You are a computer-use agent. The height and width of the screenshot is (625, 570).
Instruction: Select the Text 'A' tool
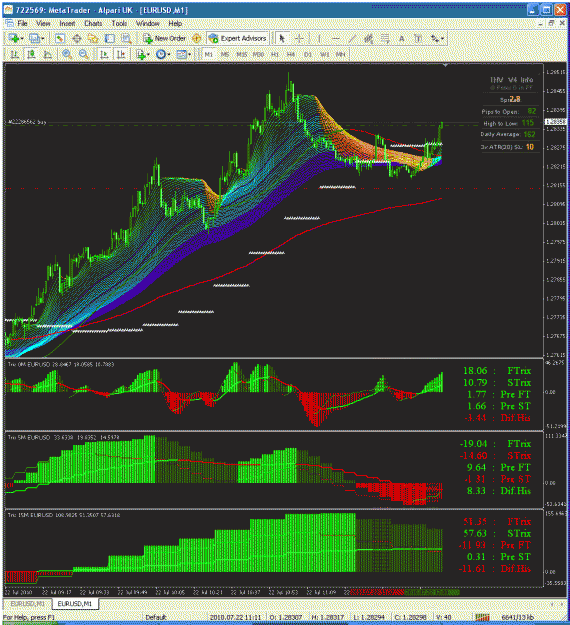point(401,38)
